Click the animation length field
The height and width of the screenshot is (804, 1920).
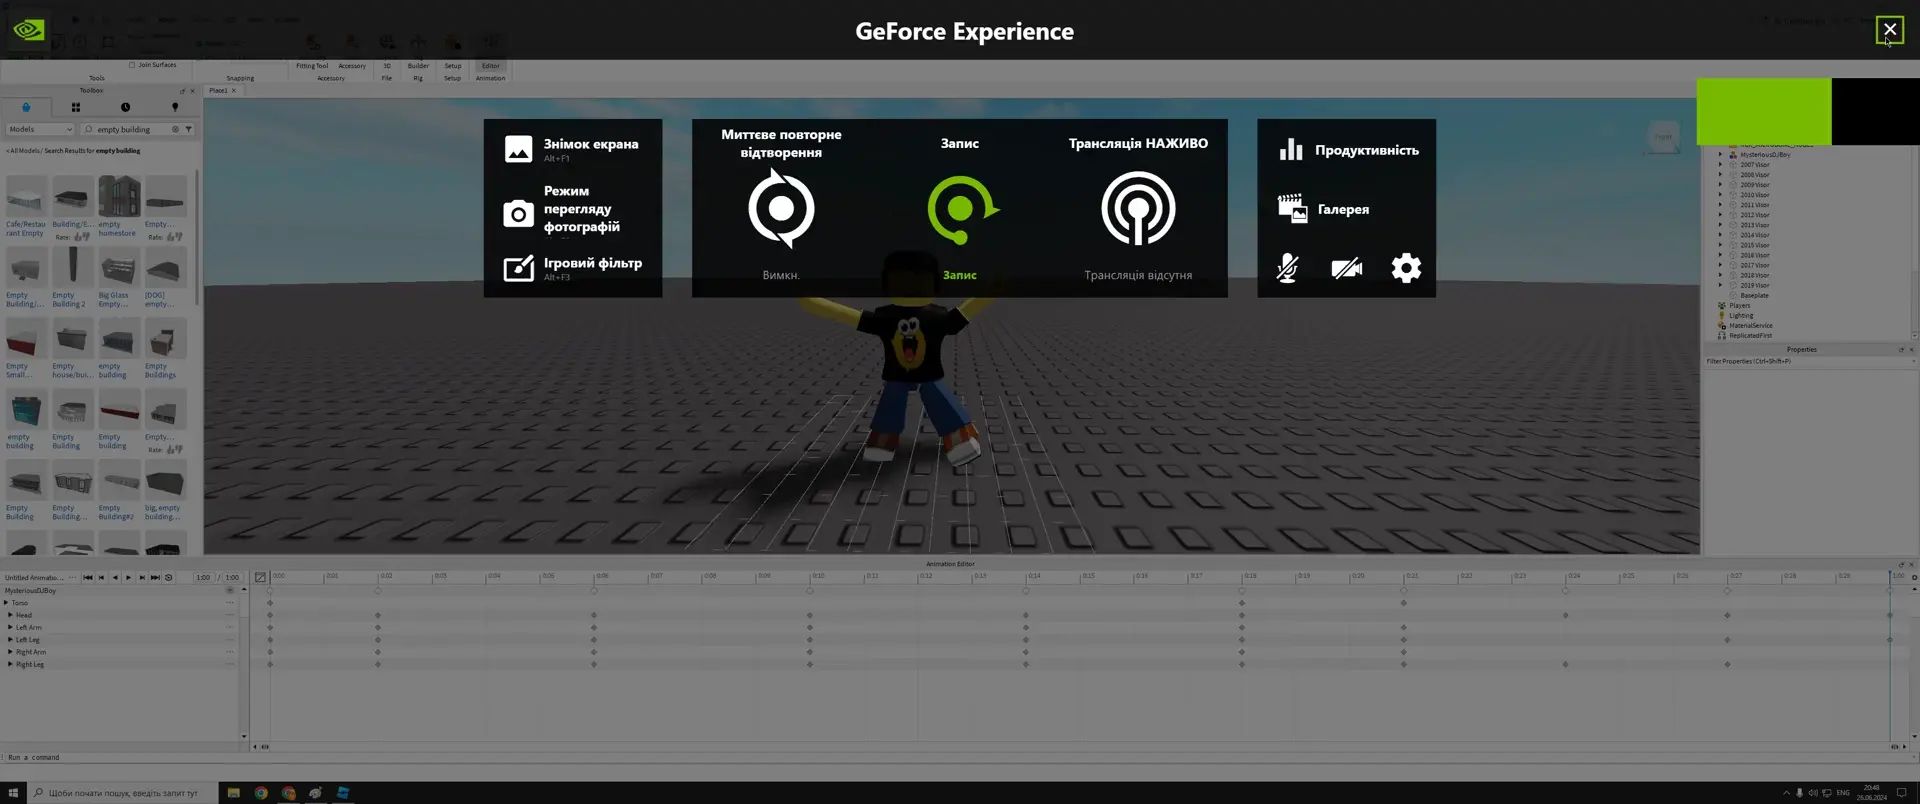232,577
